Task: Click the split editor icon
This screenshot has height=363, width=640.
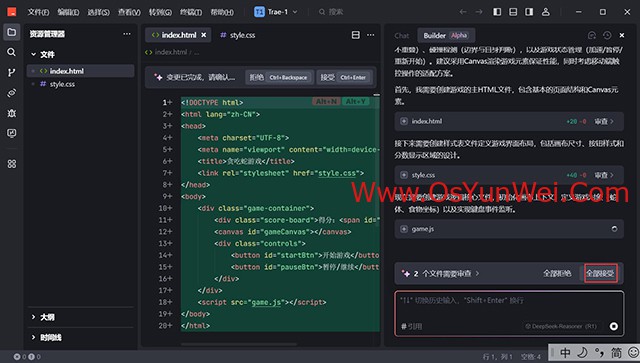Action: (x=356, y=35)
